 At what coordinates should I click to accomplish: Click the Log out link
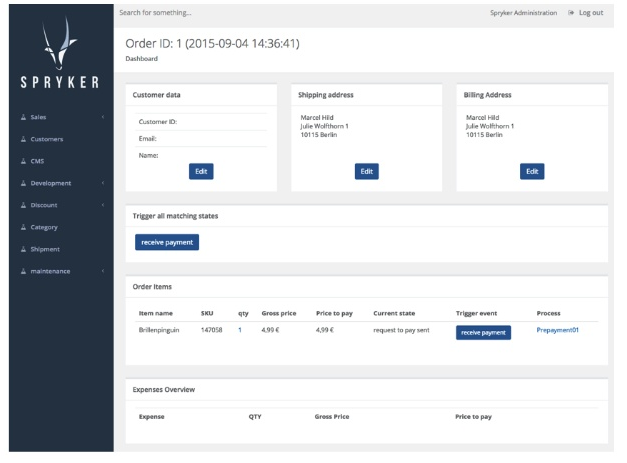pyautogui.click(x=591, y=13)
